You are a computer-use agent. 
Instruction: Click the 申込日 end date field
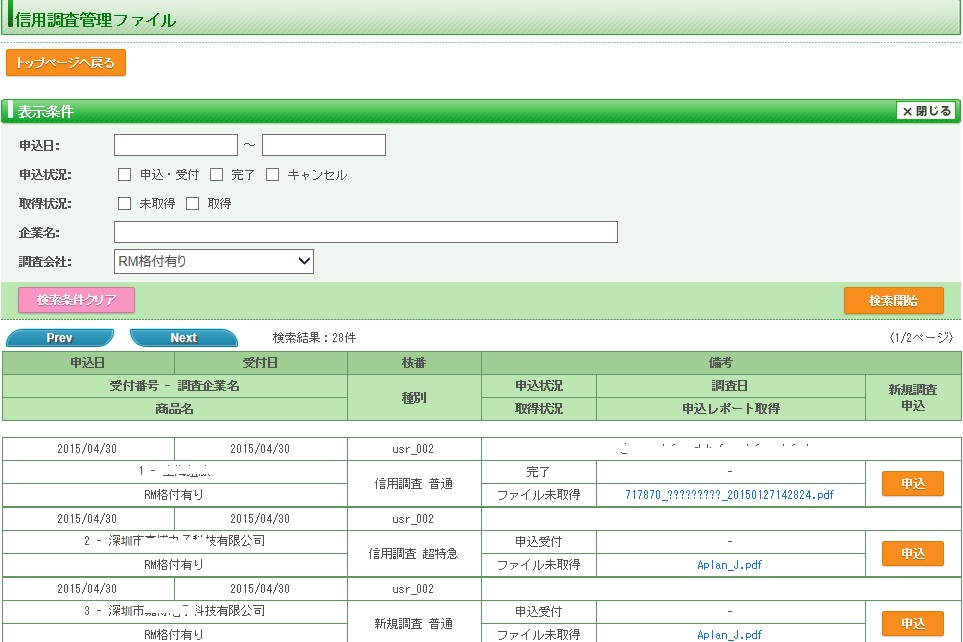[324, 146]
